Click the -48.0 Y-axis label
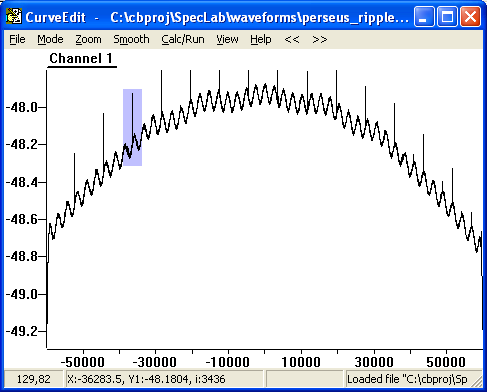487x392 pixels. click(22, 108)
